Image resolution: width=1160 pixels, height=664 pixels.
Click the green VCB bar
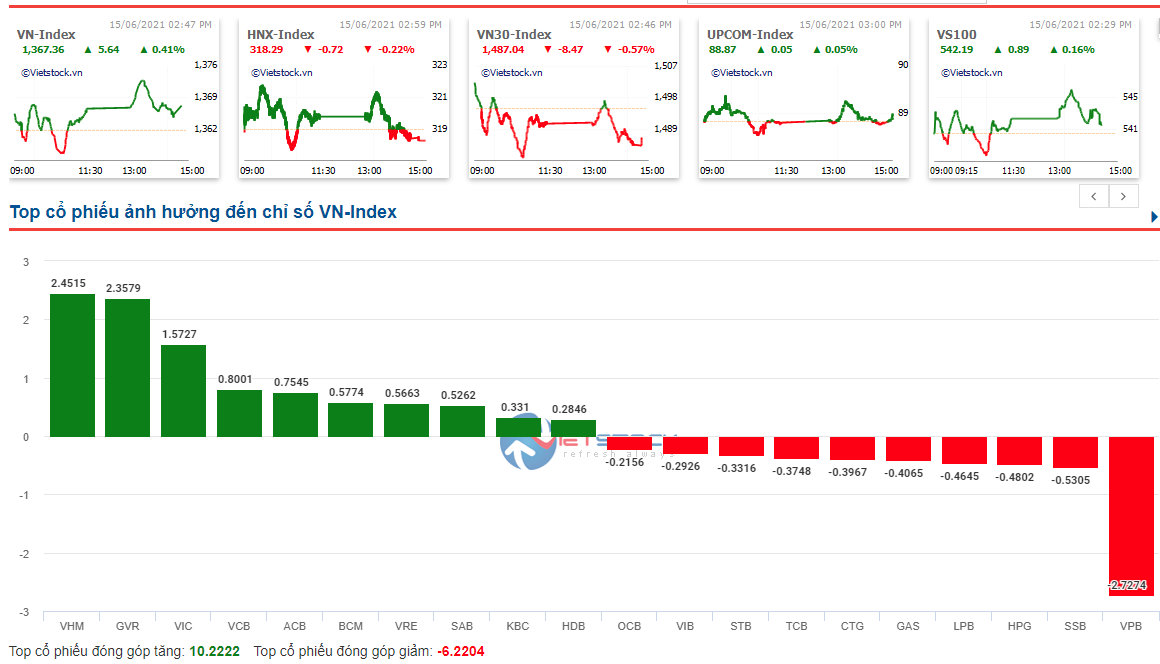point(239,413)
